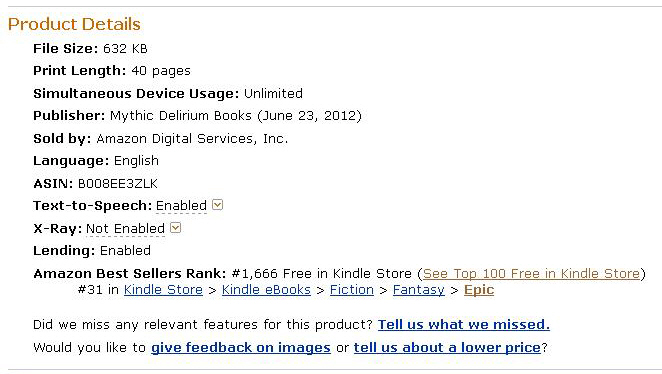Open the Kindle eBooks category link
Screen dimensions: 662x374
266,290
